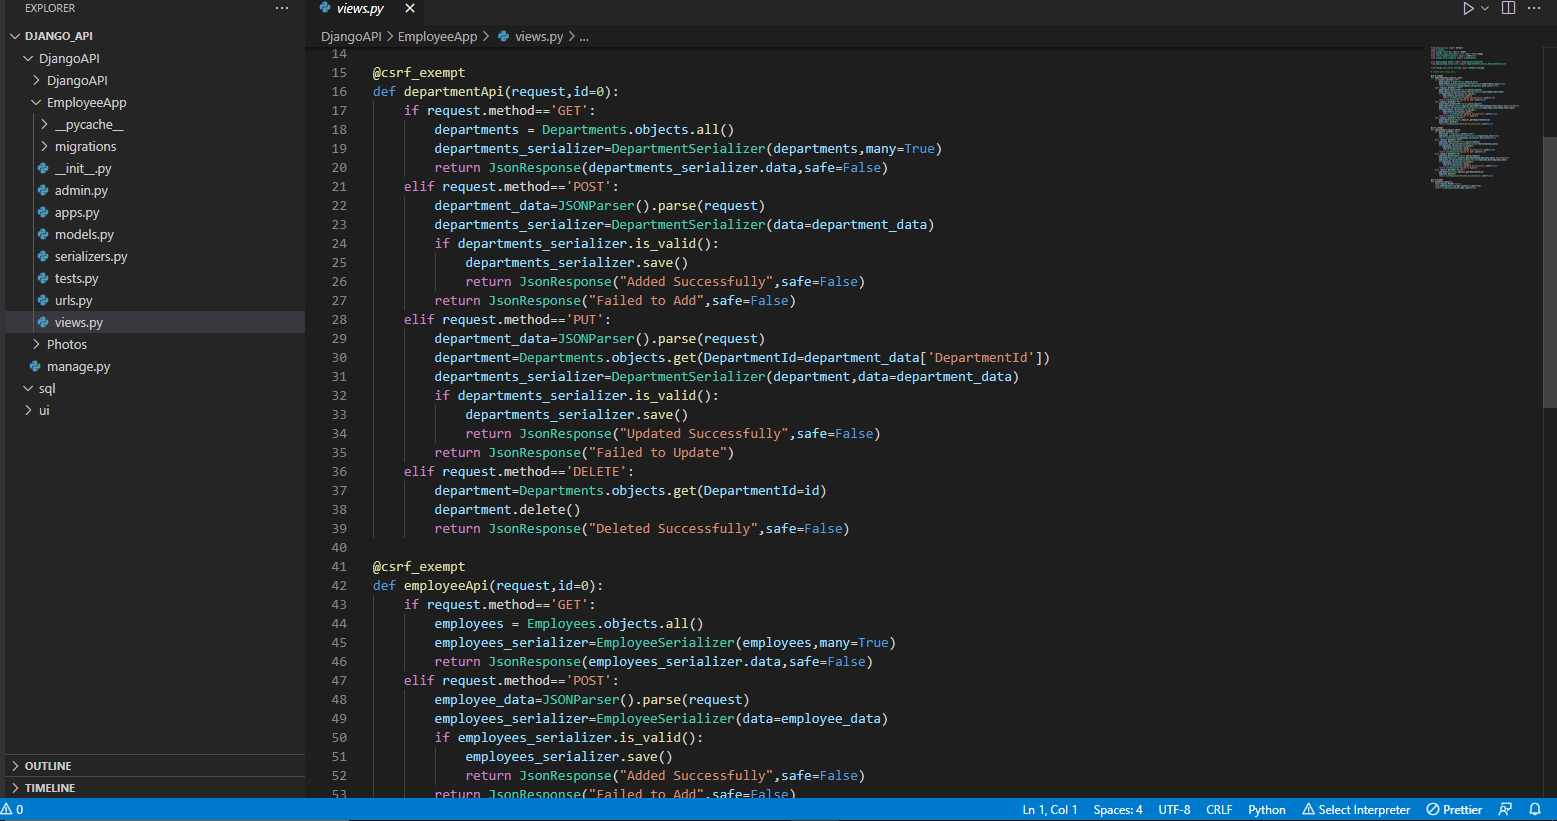Open the run options dropdown arrow
The height and width of the screenshot is (821, 1557).
tap(1485, 8)
